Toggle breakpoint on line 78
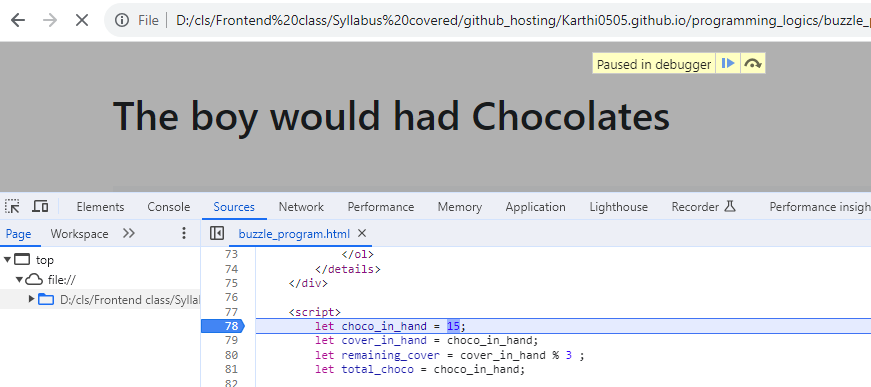This screenshot has height=387, width=871. (223, 326)
